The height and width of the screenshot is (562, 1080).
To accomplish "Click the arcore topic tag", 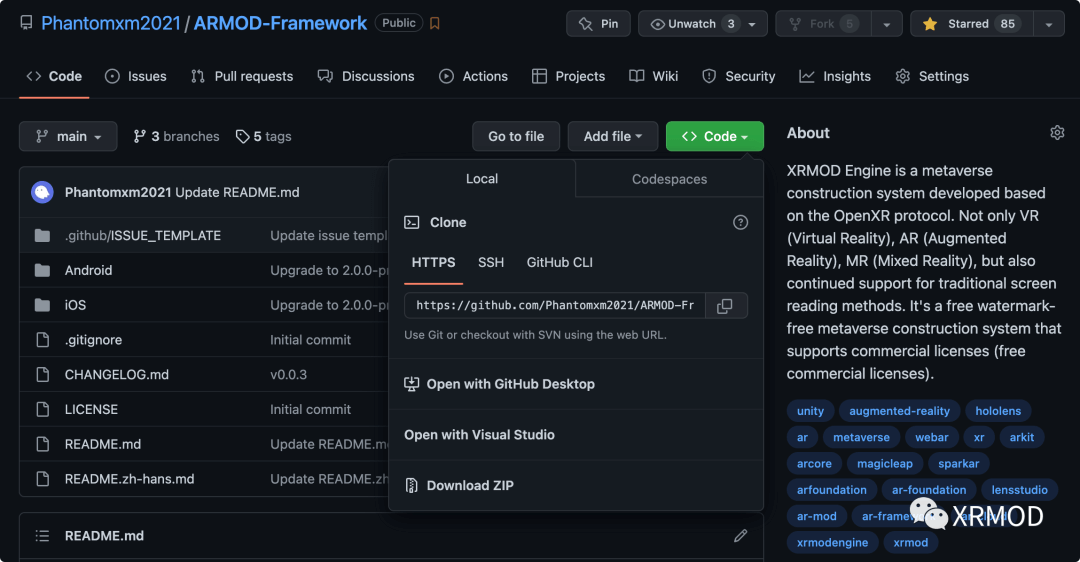I will pyautogui.click(x=814, y=464).
